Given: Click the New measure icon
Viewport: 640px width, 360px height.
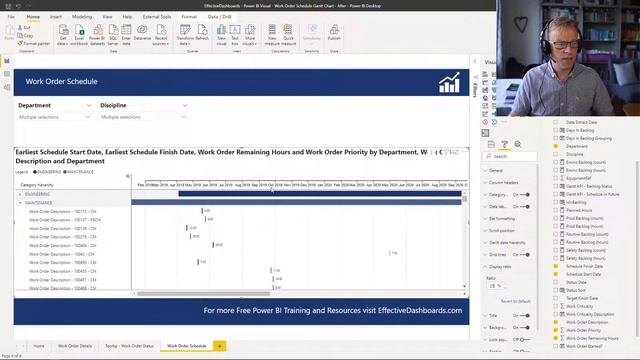Looking at the screenshot, I should (x=272, y=30).
